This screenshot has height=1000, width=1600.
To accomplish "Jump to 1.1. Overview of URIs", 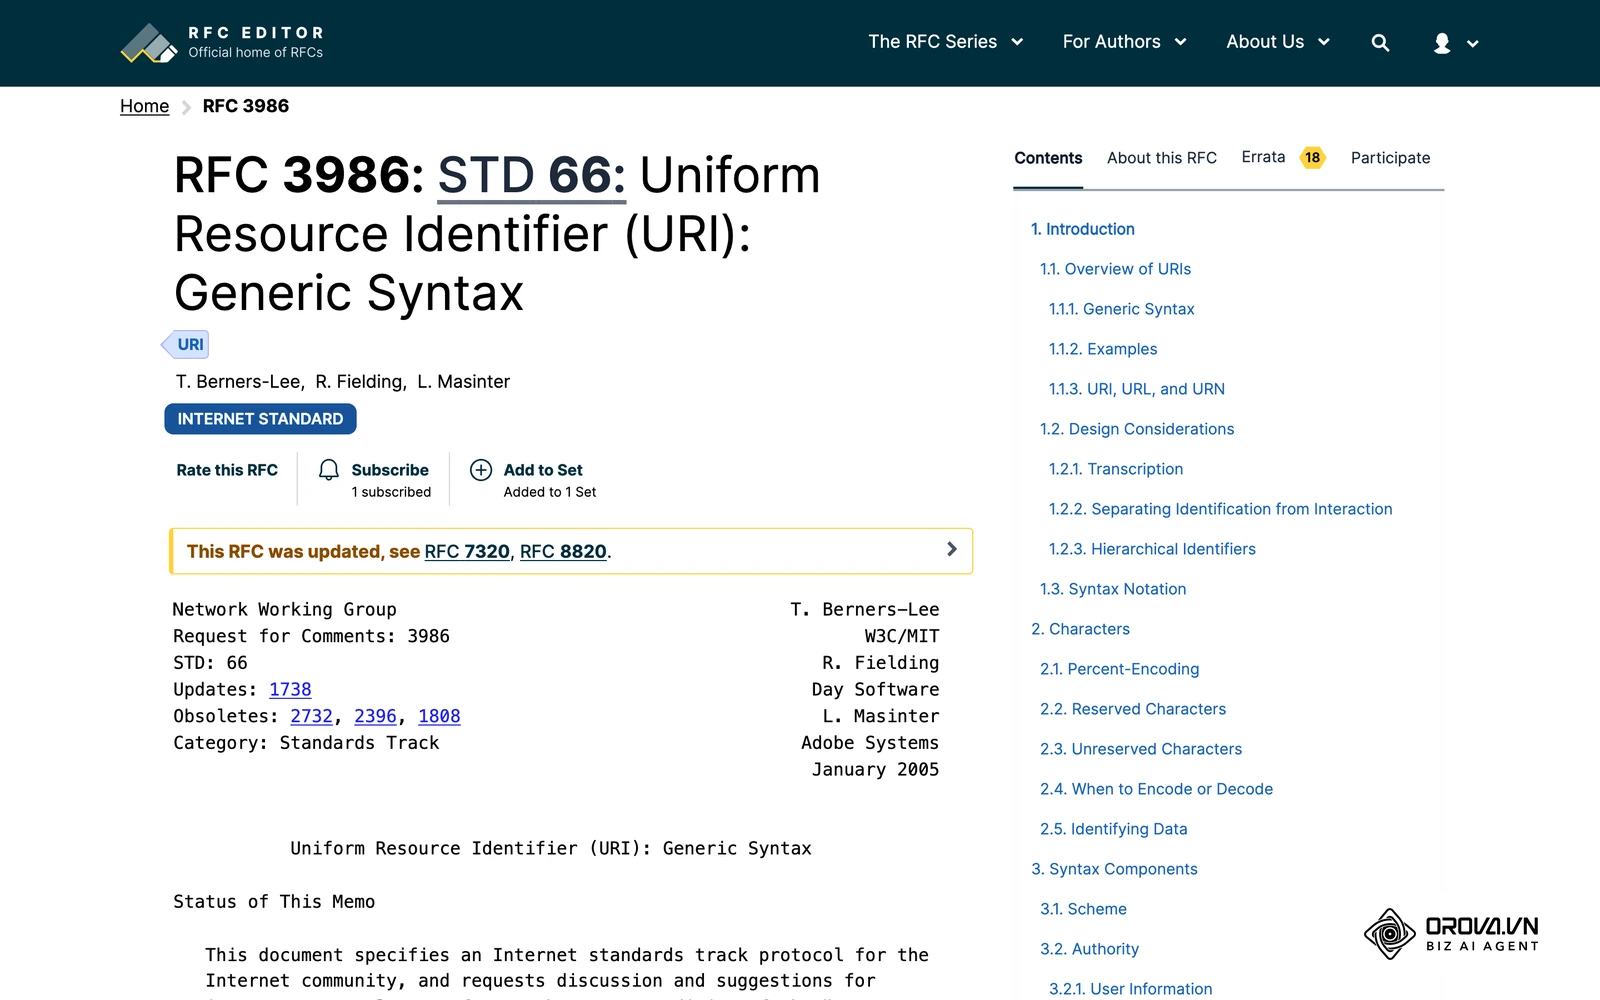I will 1115,269.
